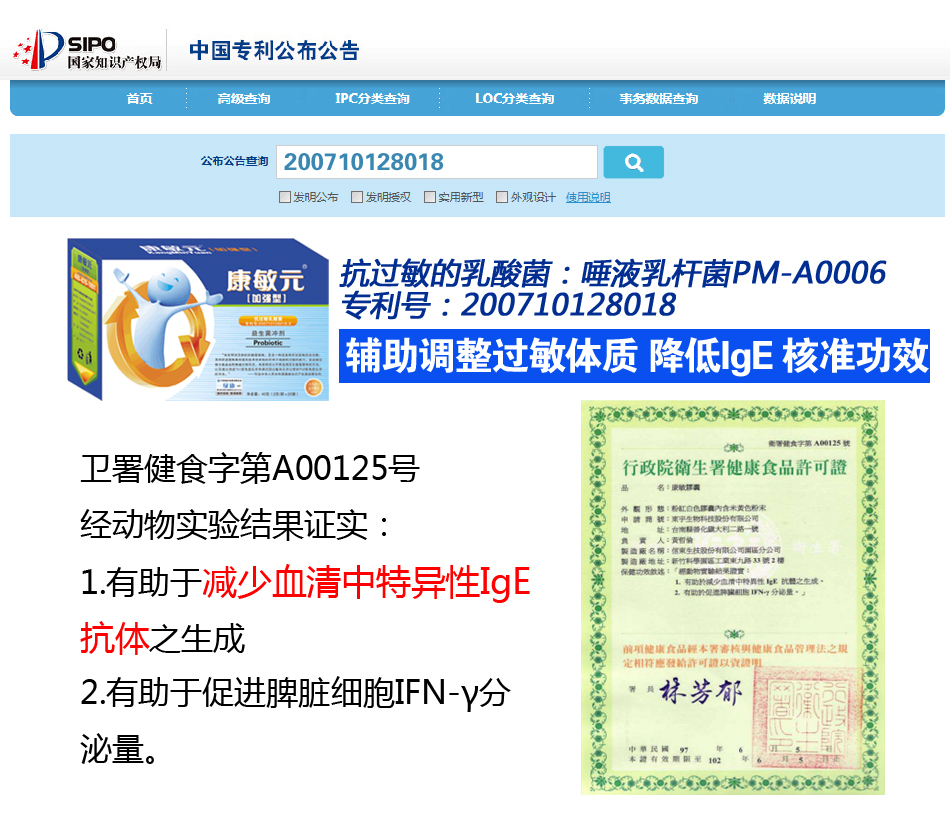The image size is (950, 823).
Task: Click the certificate title 行政院衛生署健康食品許可證
Action: tap(734, 468)
